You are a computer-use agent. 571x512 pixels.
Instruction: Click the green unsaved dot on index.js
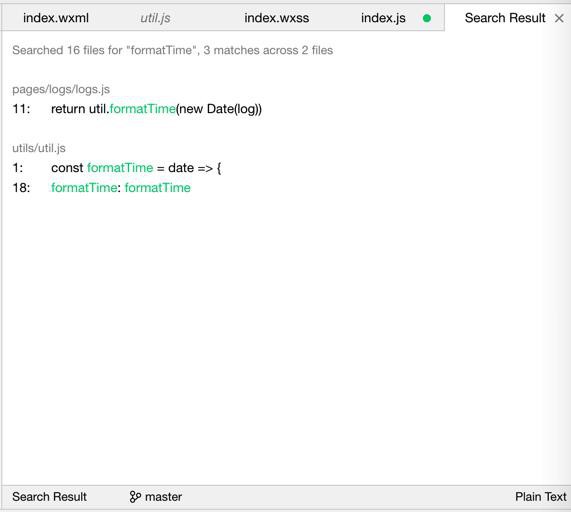(x=427, y=18)
